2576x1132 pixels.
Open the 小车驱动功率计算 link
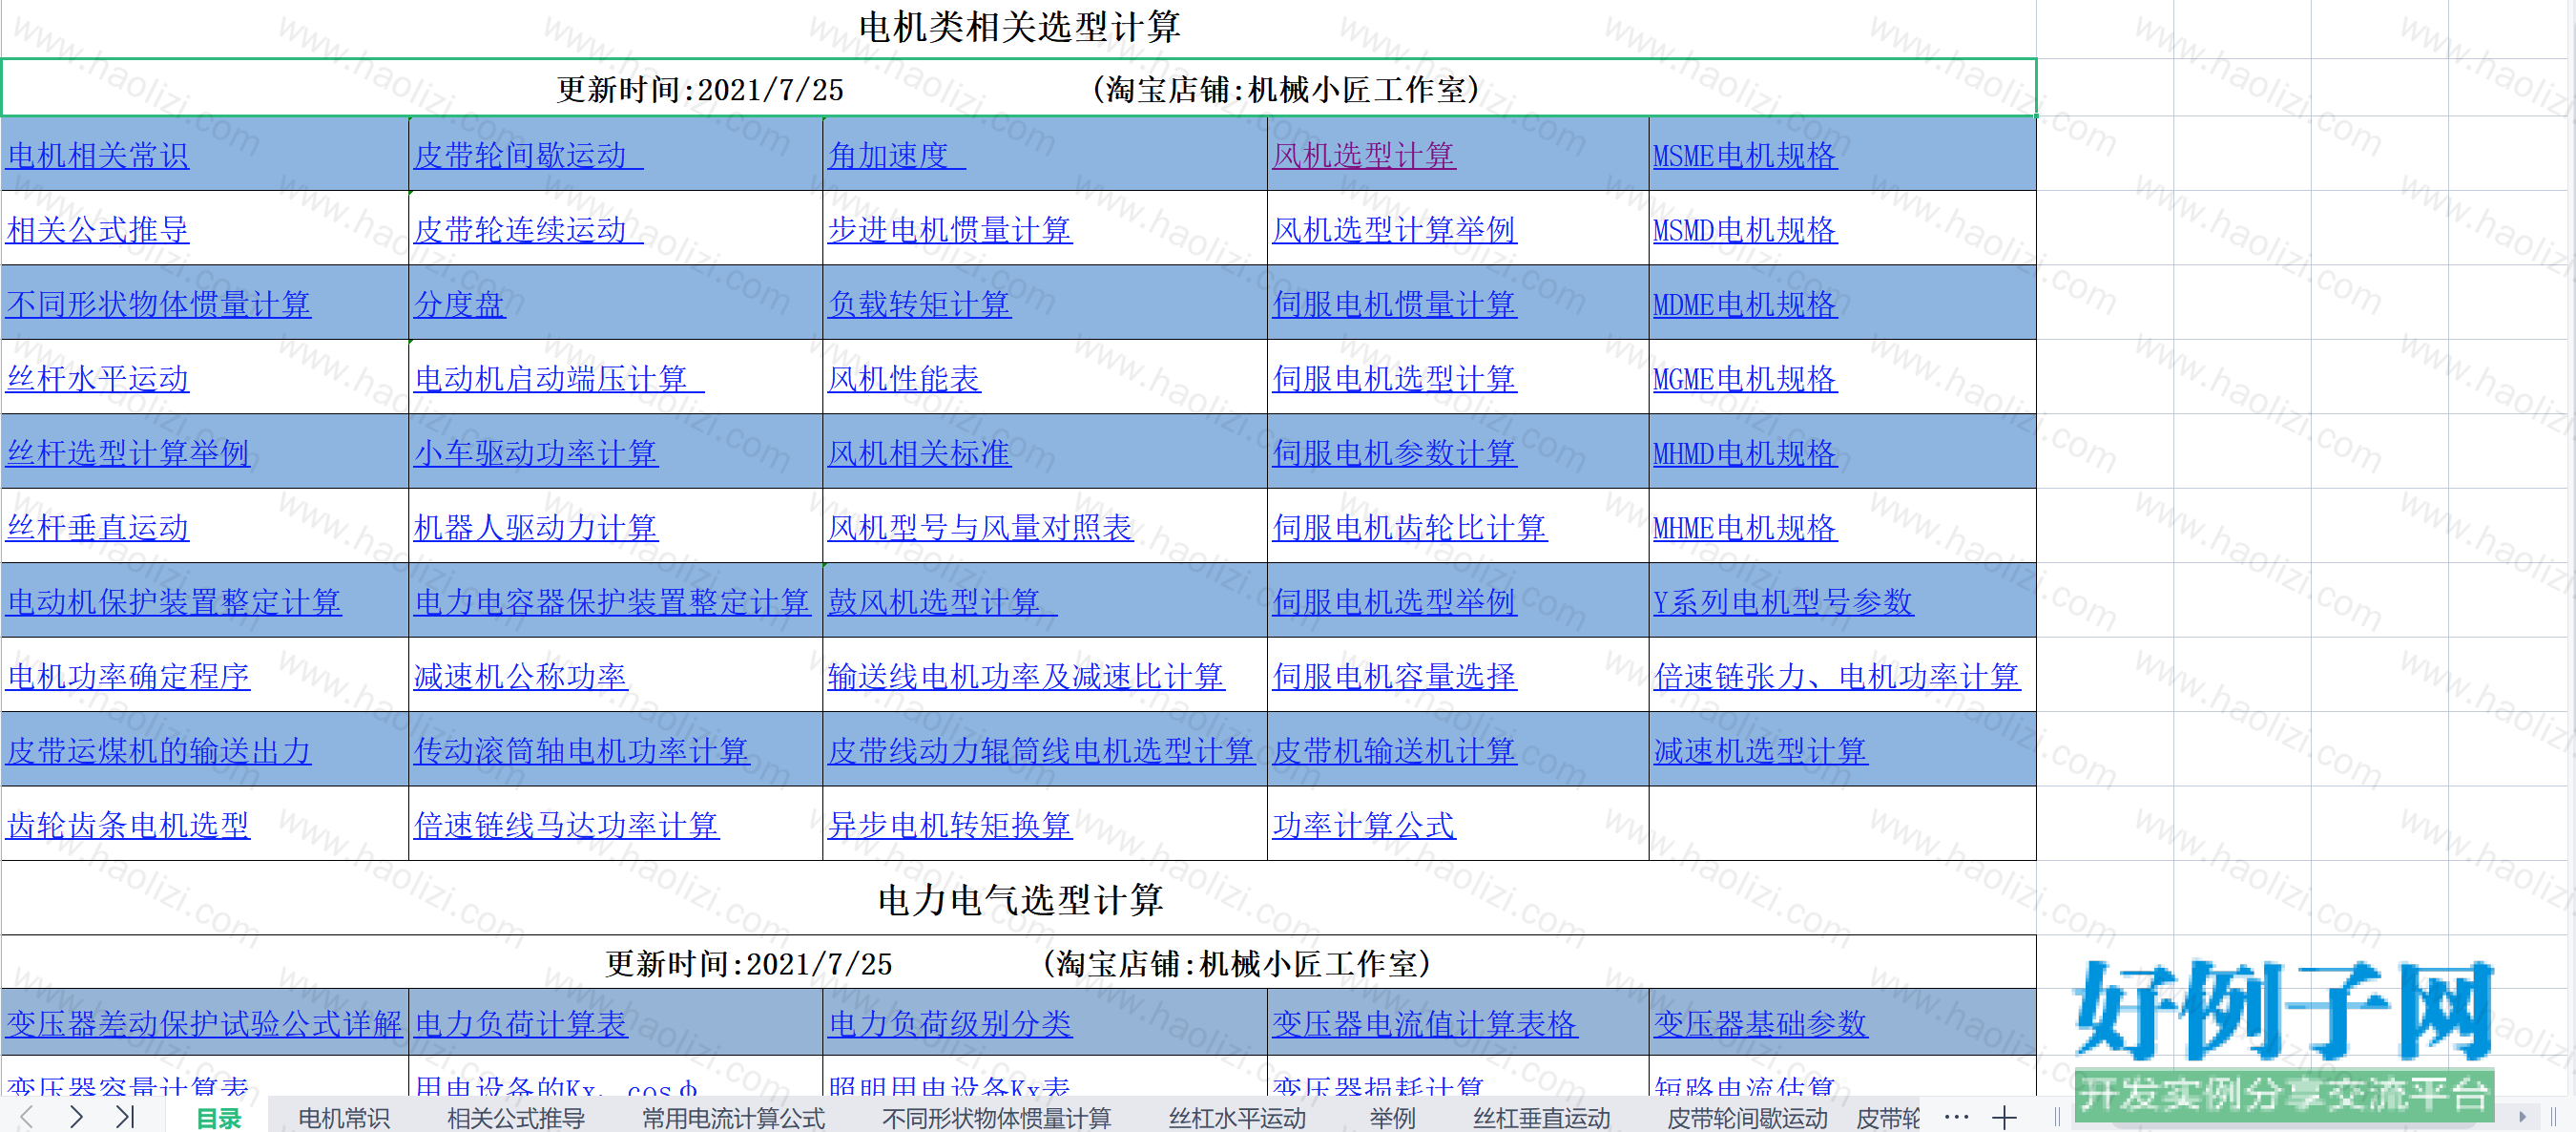536,453
